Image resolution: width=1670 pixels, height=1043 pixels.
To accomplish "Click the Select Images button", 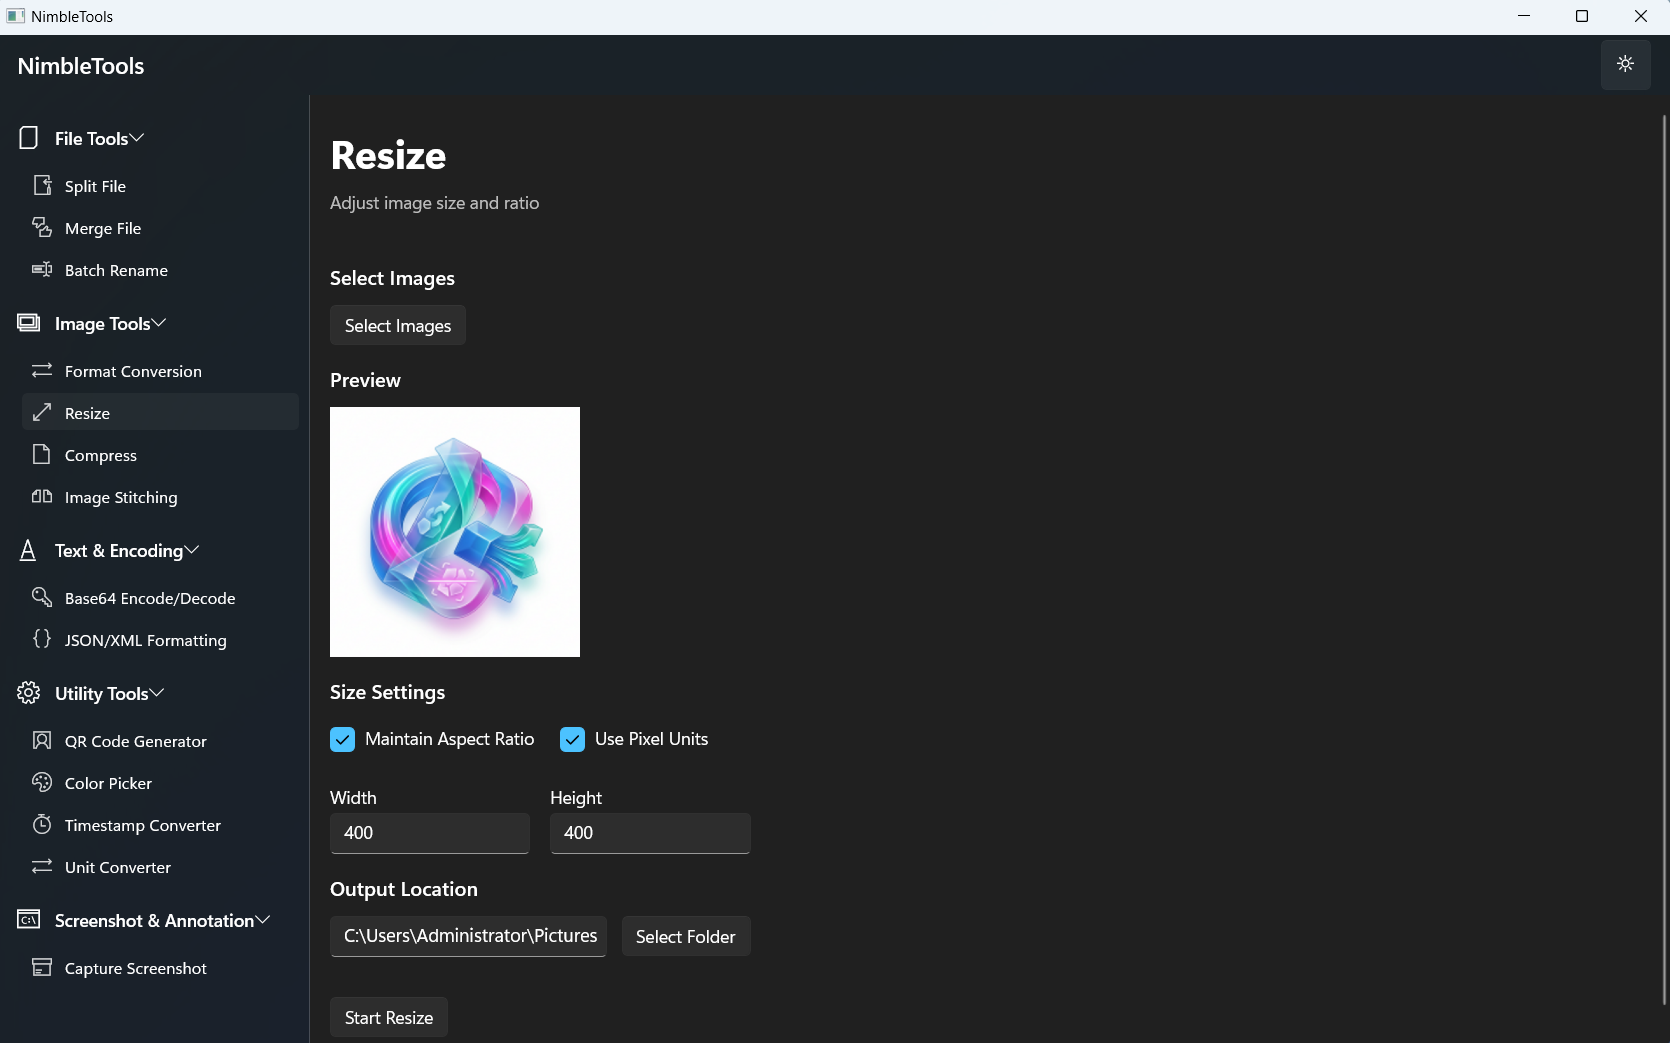I will [397, 325].
